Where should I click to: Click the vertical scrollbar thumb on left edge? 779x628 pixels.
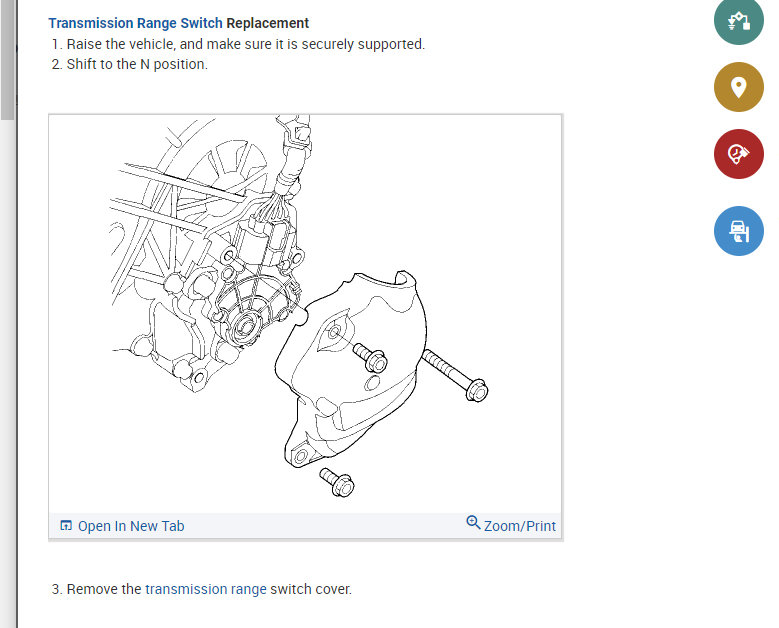[7, 60]
